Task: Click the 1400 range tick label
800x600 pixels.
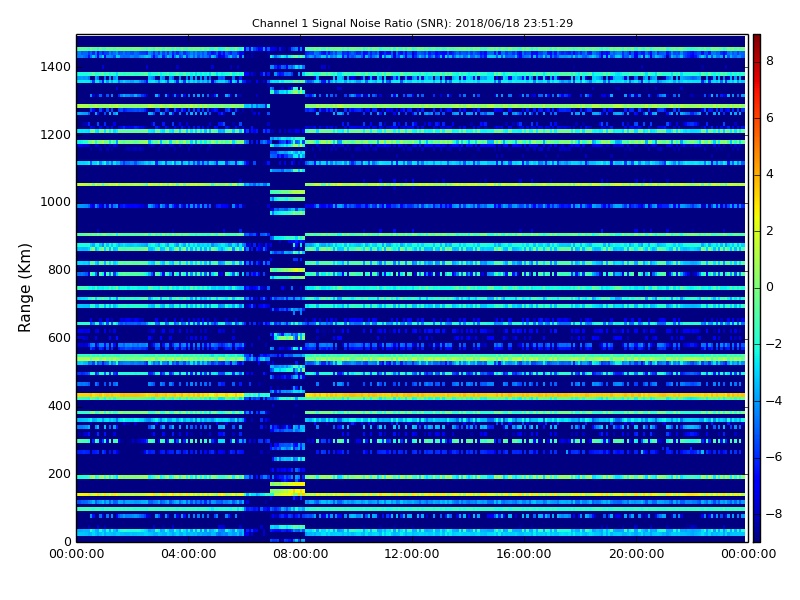Action: click(56, 66)
